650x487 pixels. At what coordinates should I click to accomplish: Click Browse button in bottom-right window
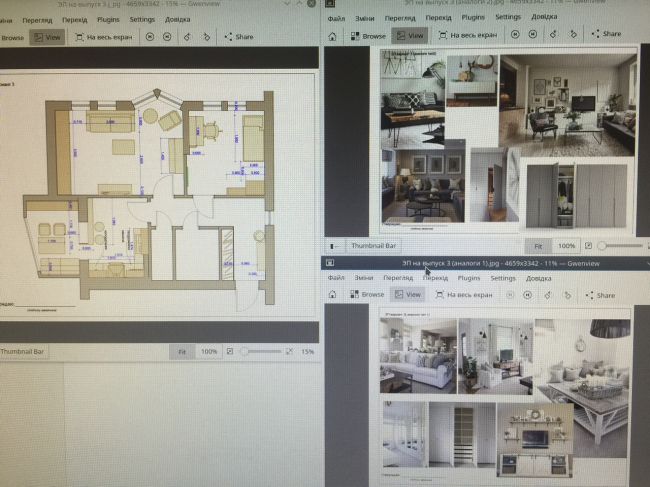coord(367,295)
